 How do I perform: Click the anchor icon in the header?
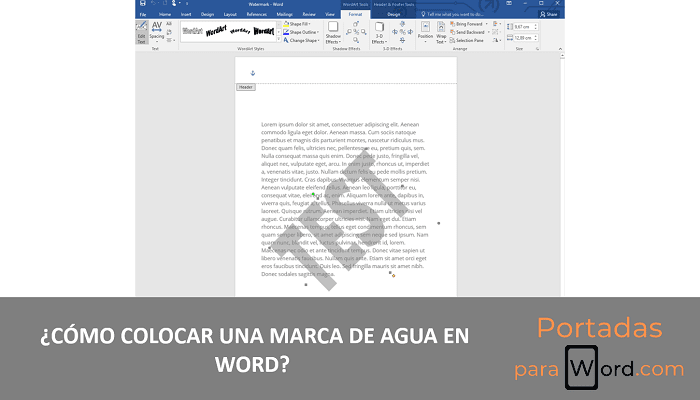253,73
